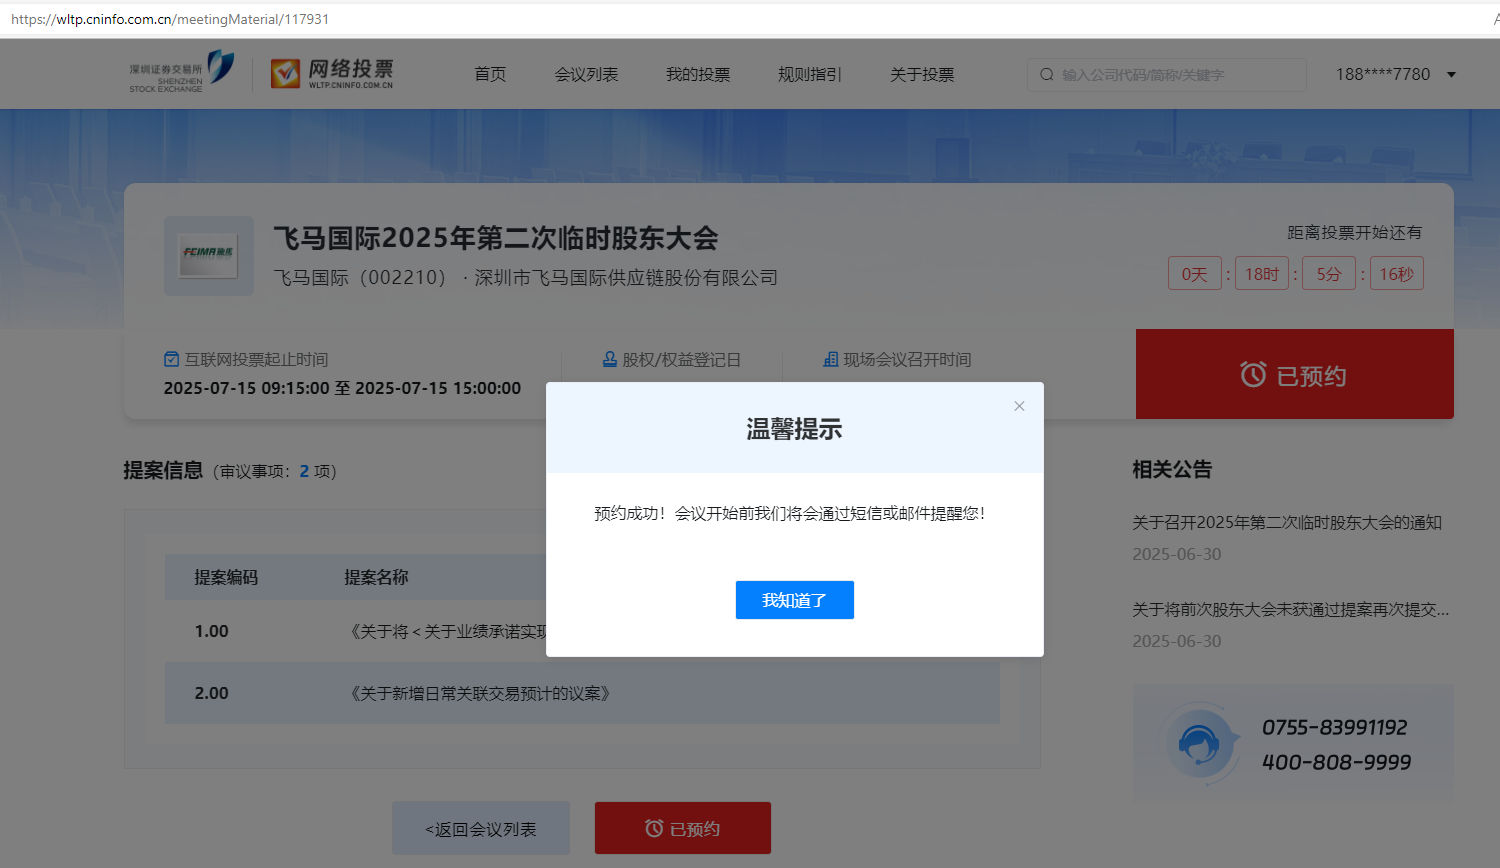
Task: Focus the company code search field
Action: (1167, 75)
